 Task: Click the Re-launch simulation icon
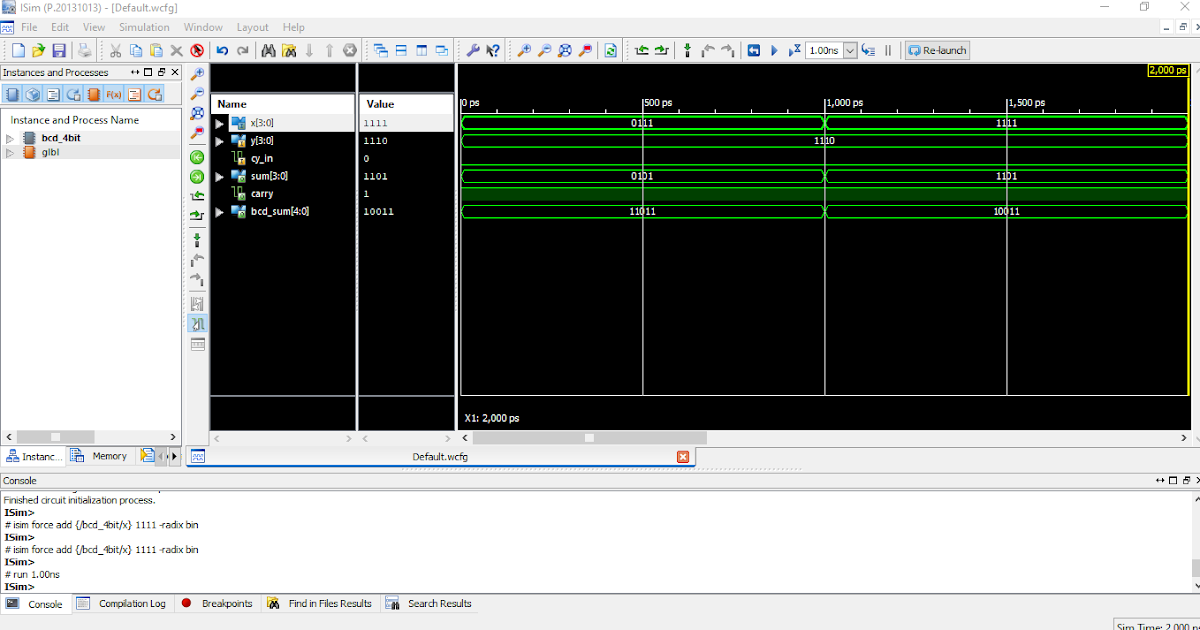(x=936, y=50)
